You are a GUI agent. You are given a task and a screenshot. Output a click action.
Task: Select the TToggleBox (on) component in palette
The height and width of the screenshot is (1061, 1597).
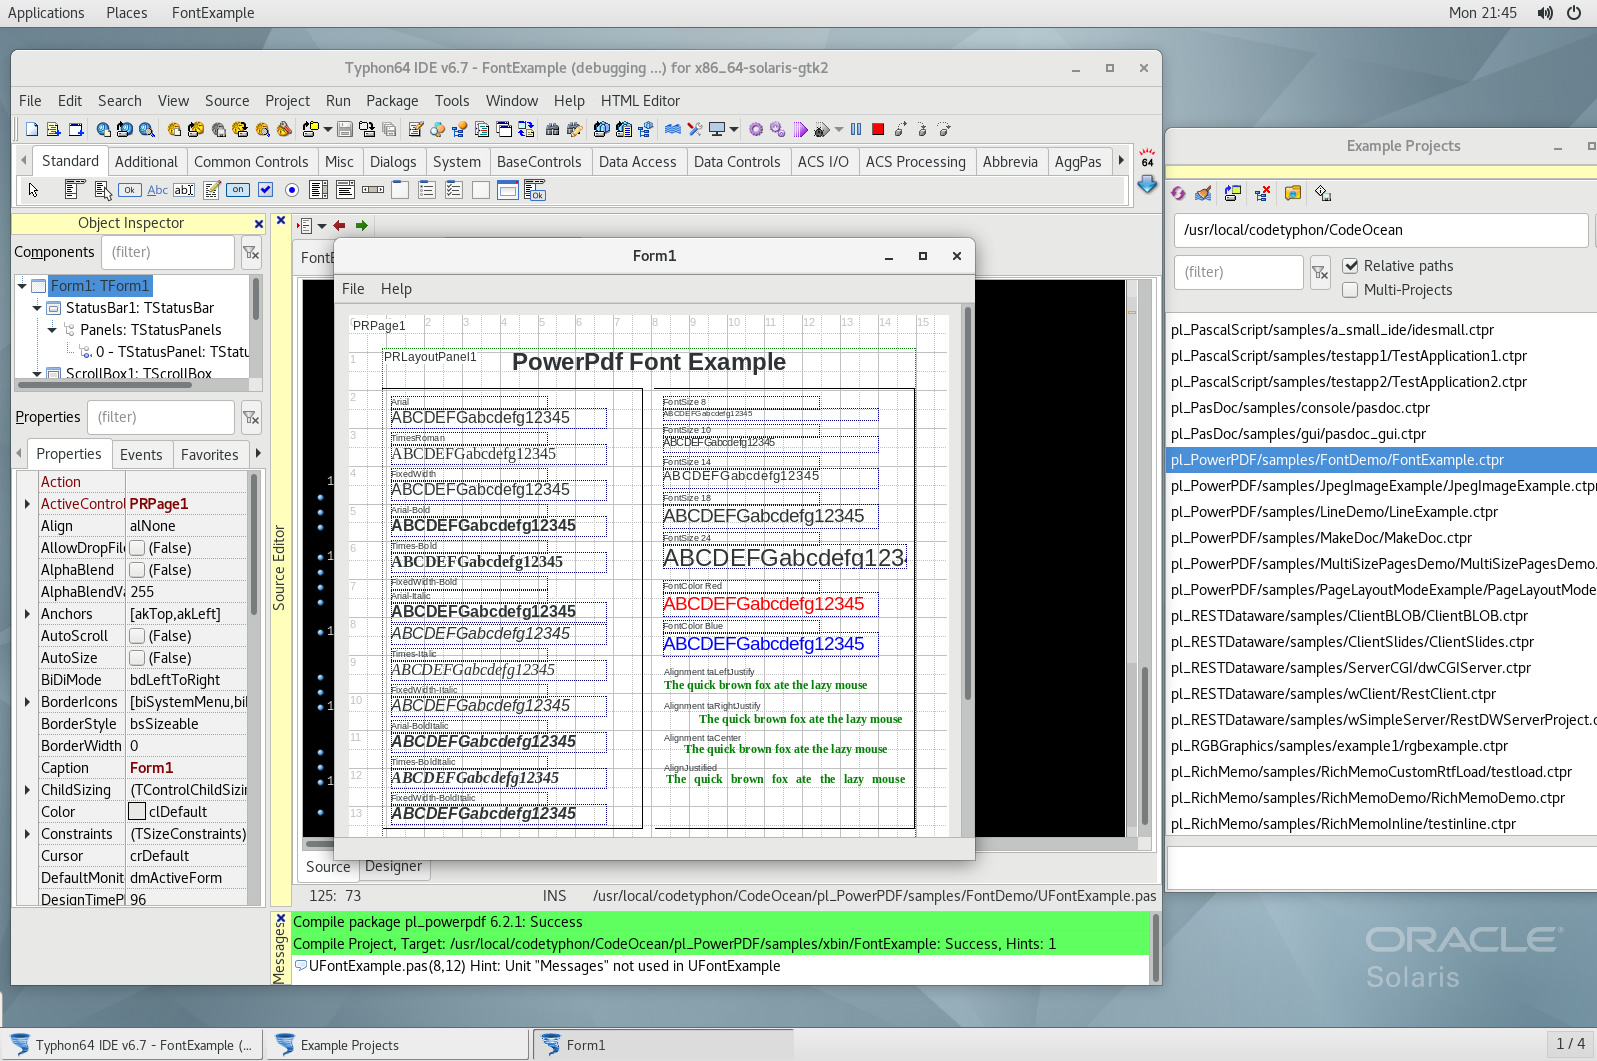point(238,190)
